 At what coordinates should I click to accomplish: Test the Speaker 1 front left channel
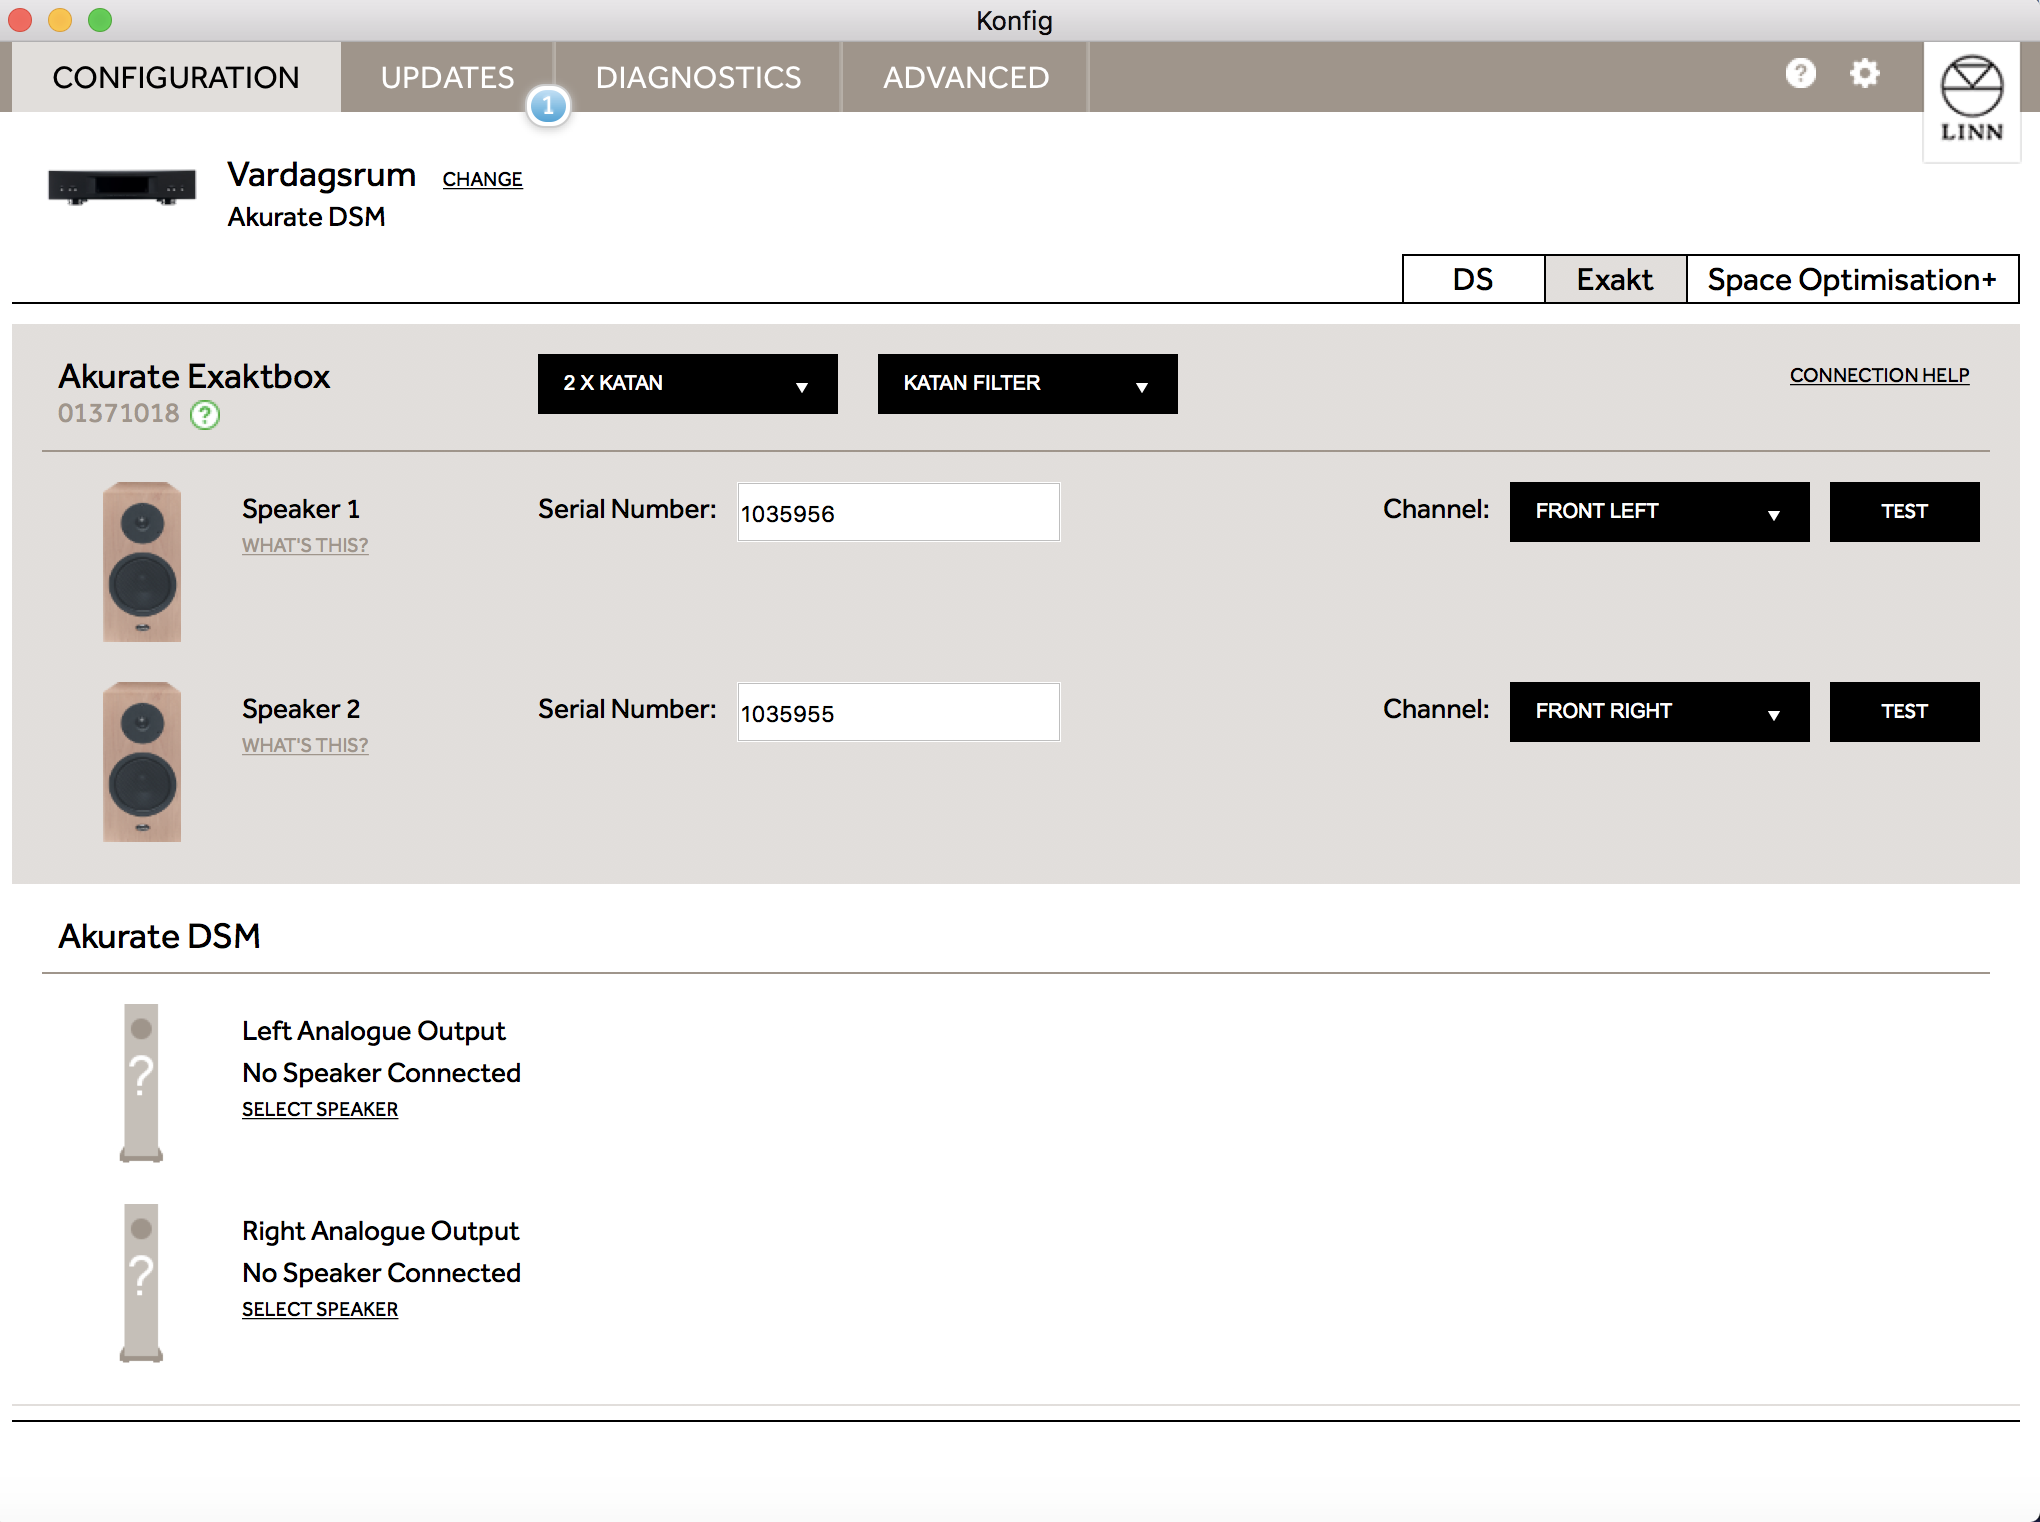[1905, 512]
